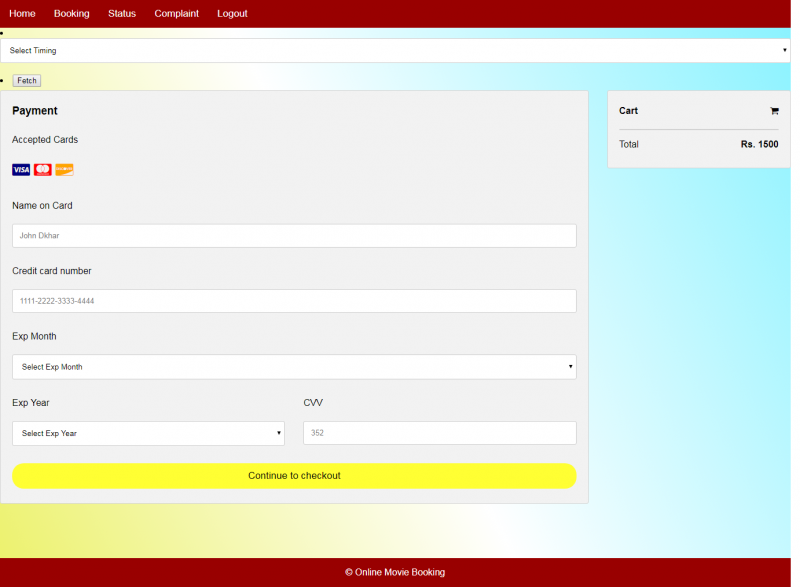Log out using the Logout link

(x=232, y=14)
